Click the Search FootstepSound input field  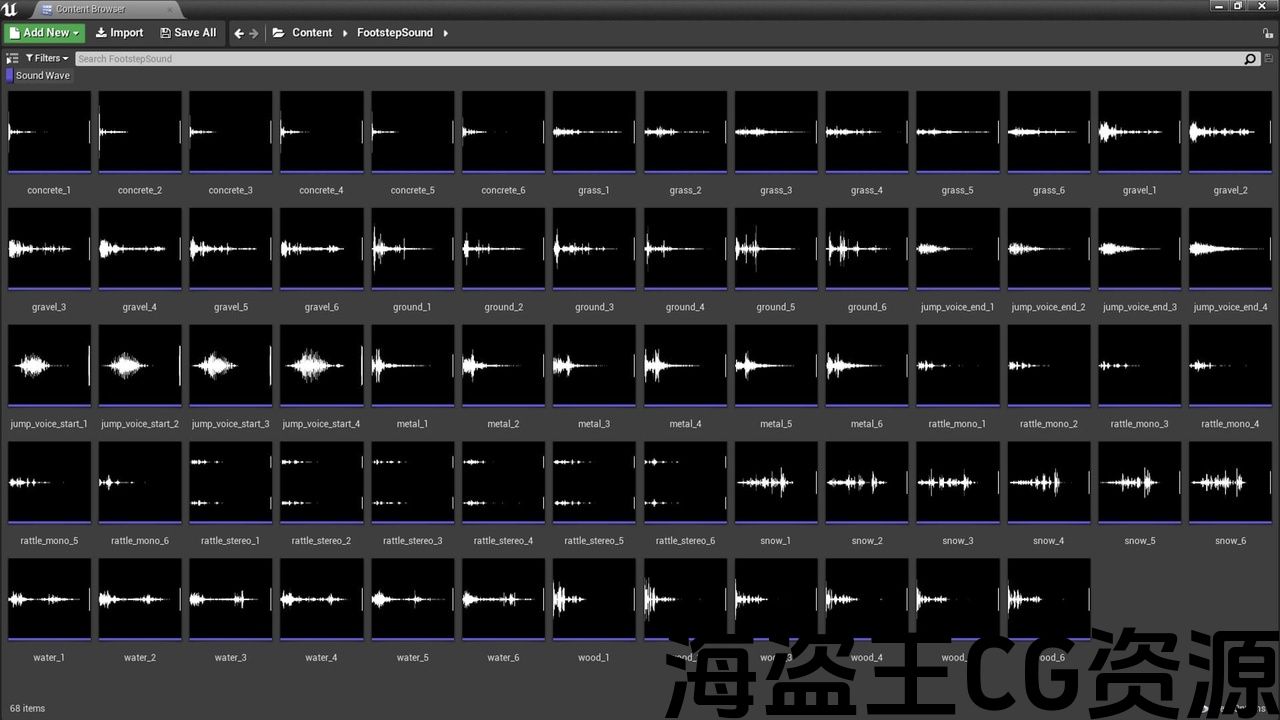(x=650, y=59)
